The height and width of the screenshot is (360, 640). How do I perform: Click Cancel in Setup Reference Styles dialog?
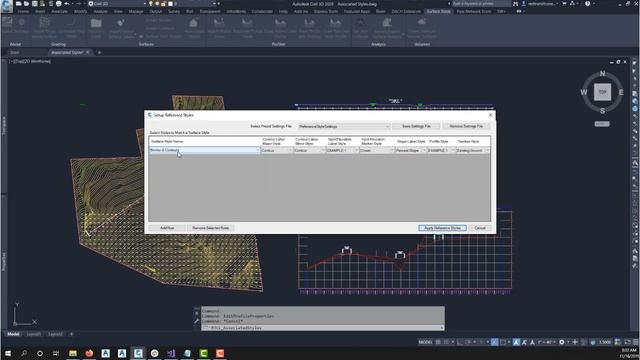tap(480, 228)
